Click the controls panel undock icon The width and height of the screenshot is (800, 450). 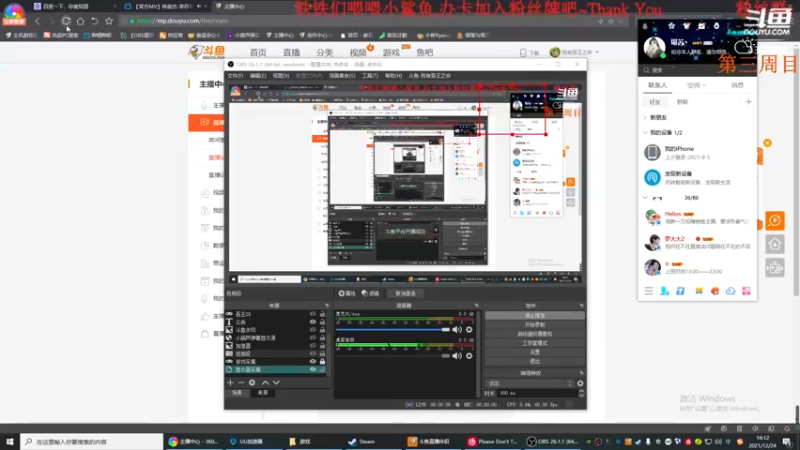581,306
